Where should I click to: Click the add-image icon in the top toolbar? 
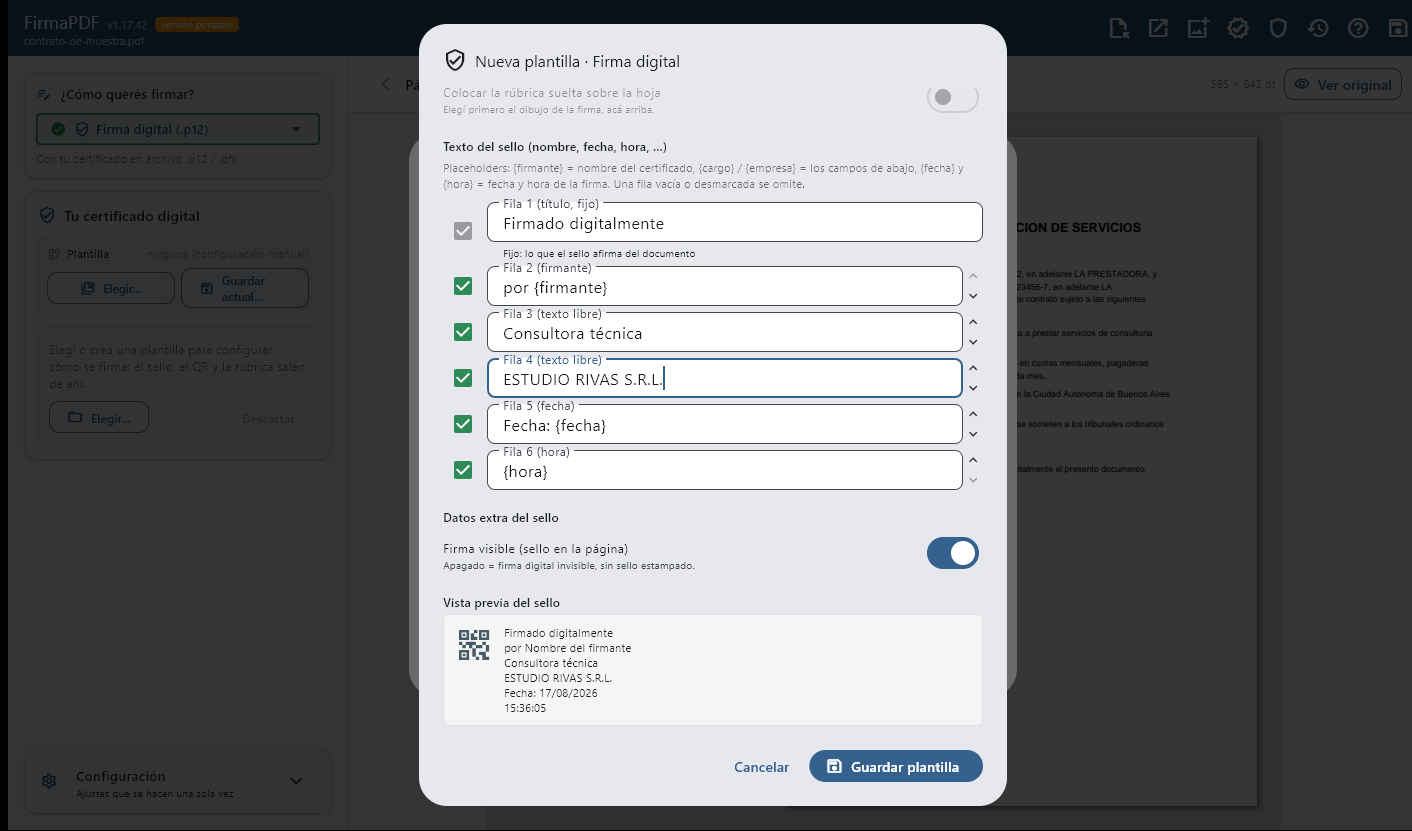pyautogui.click(x=1198, y=28)
